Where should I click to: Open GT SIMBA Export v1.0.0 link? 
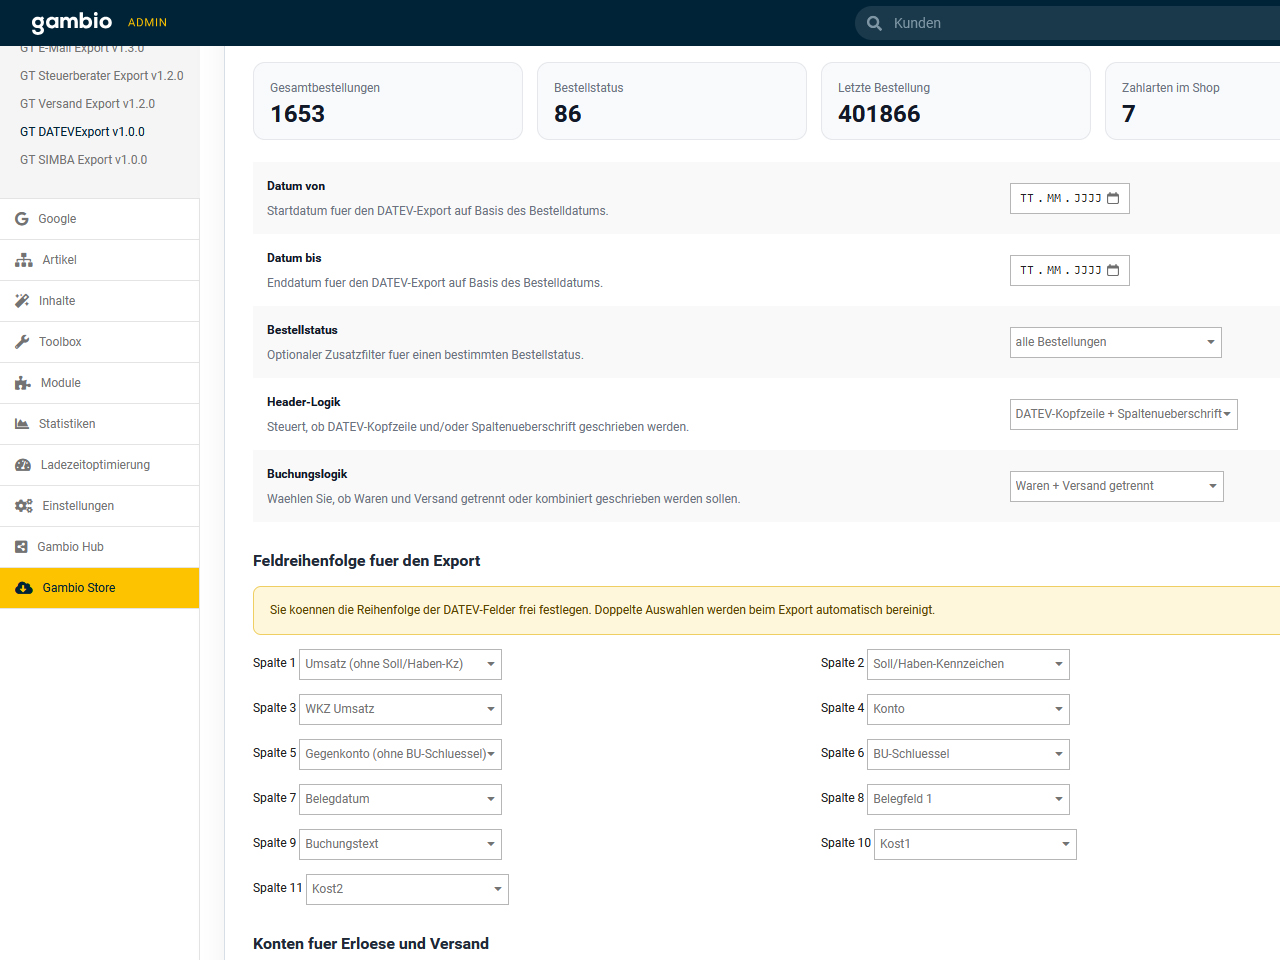coord(83,160)
